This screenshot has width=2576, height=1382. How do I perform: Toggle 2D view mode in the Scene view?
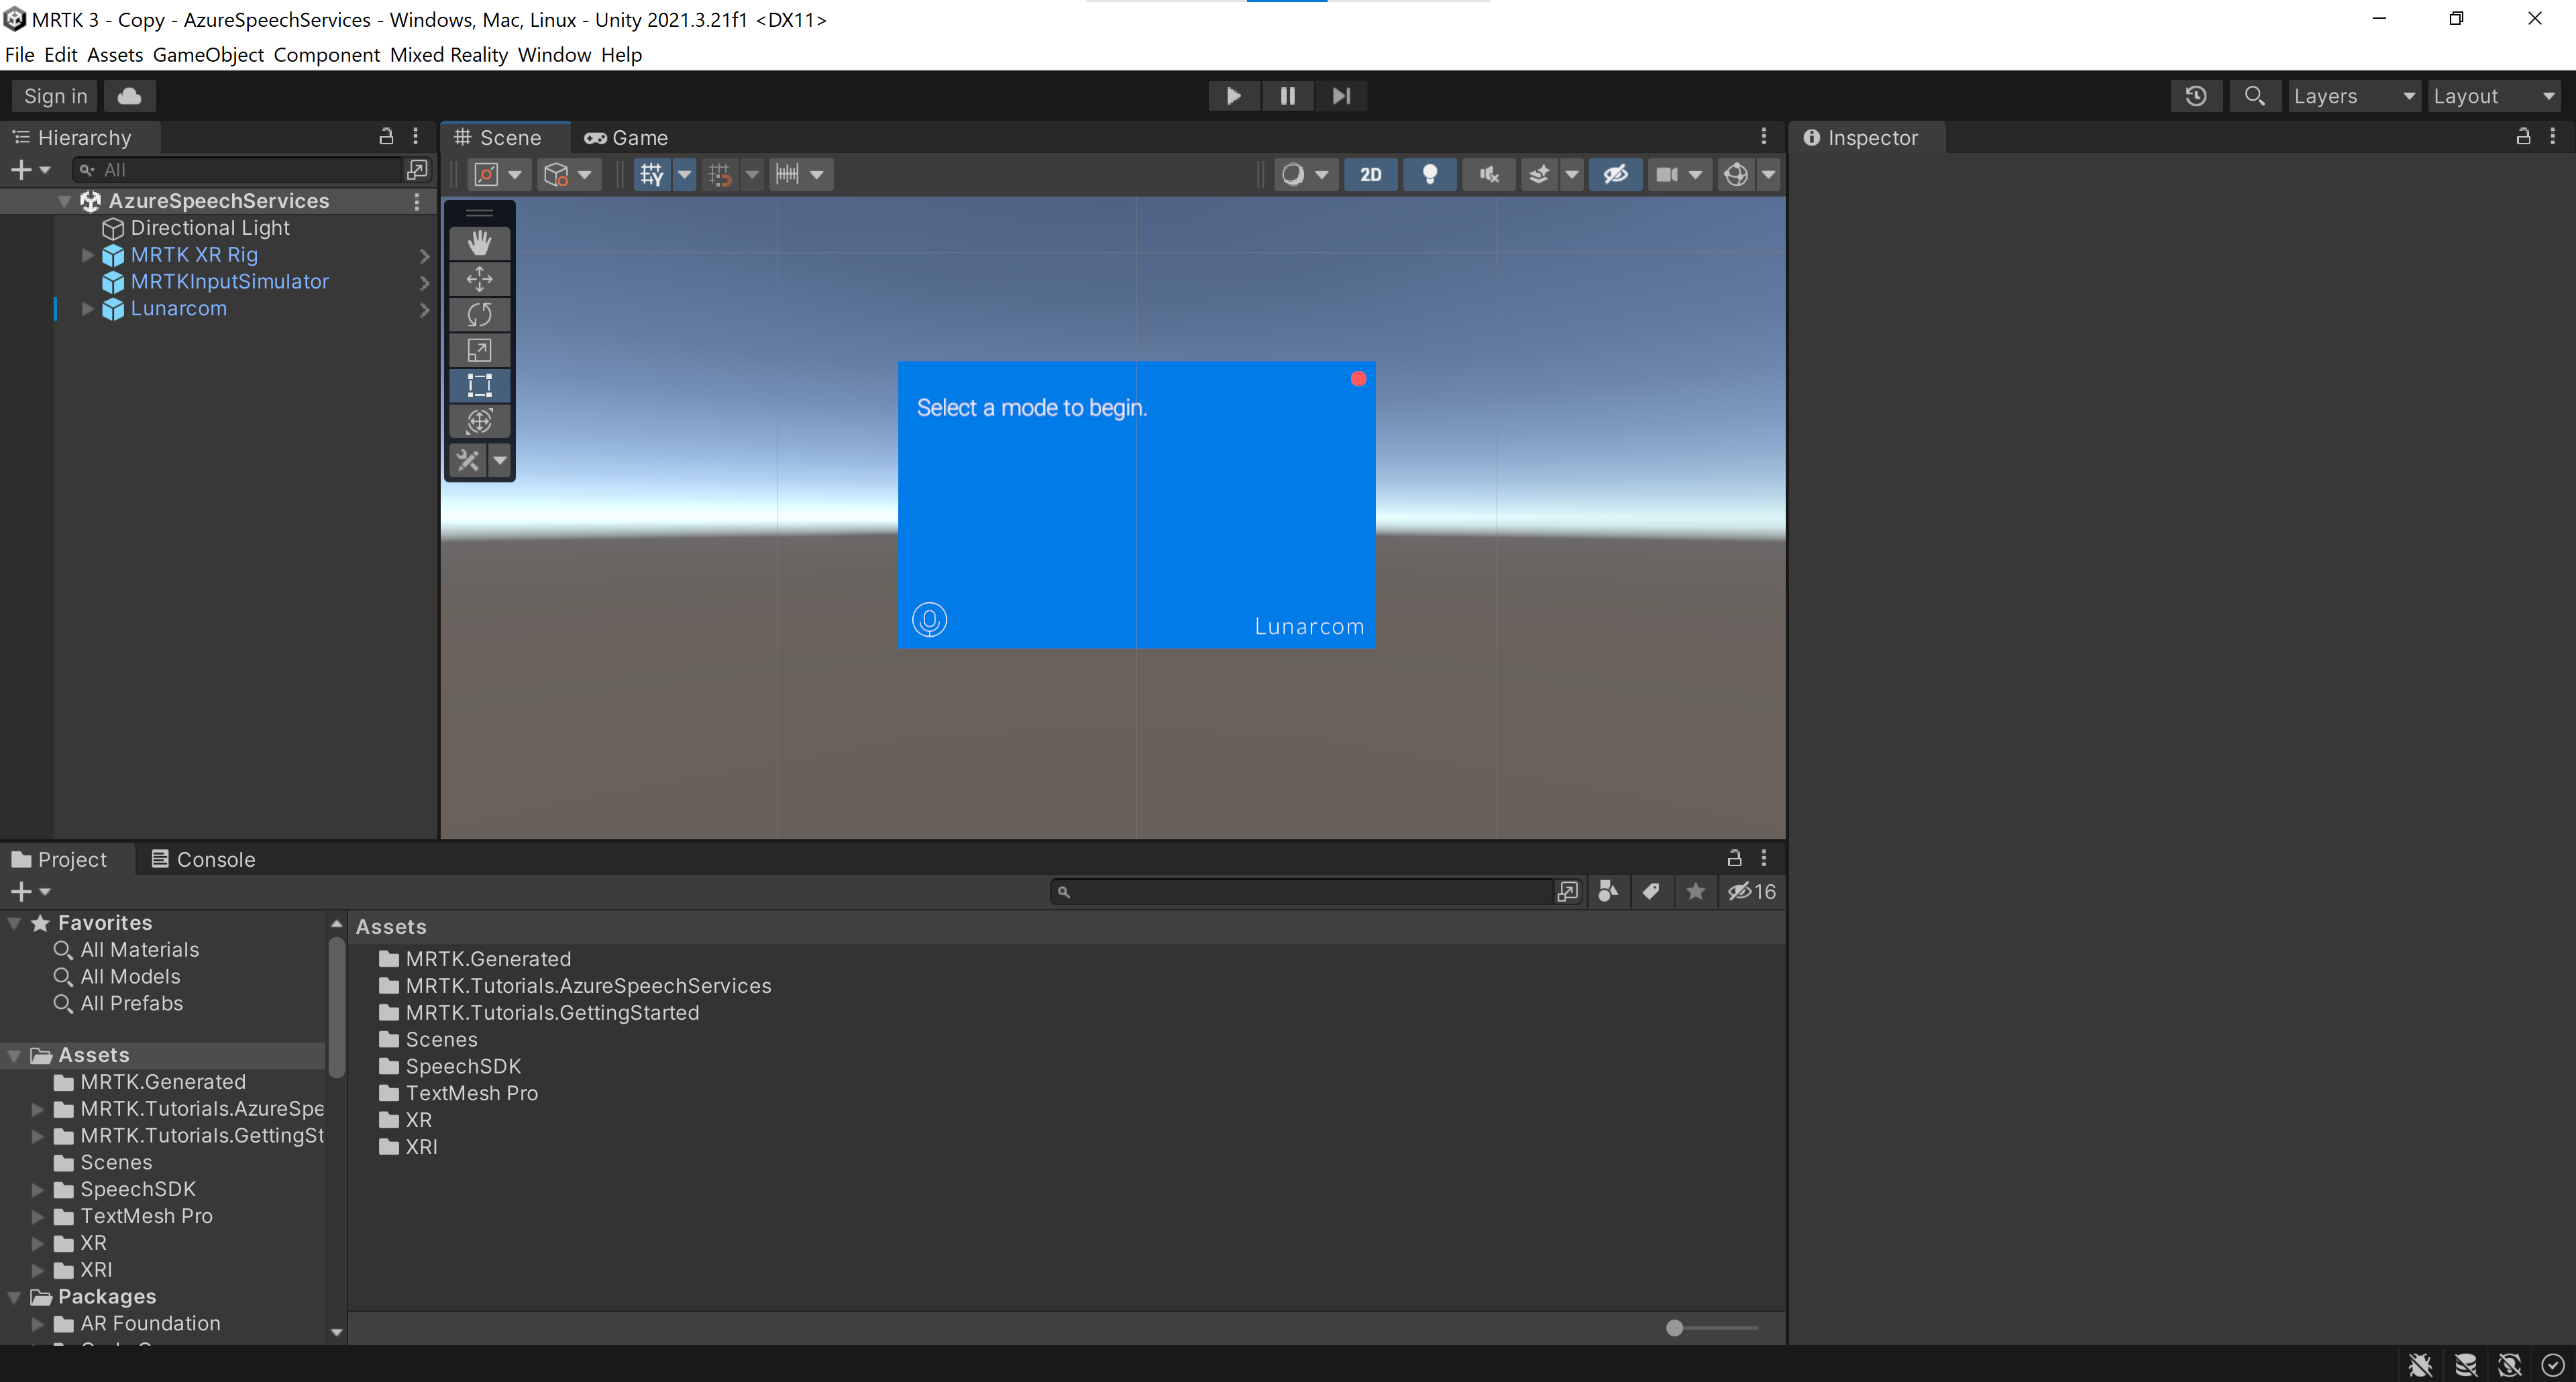(1370, 174)
